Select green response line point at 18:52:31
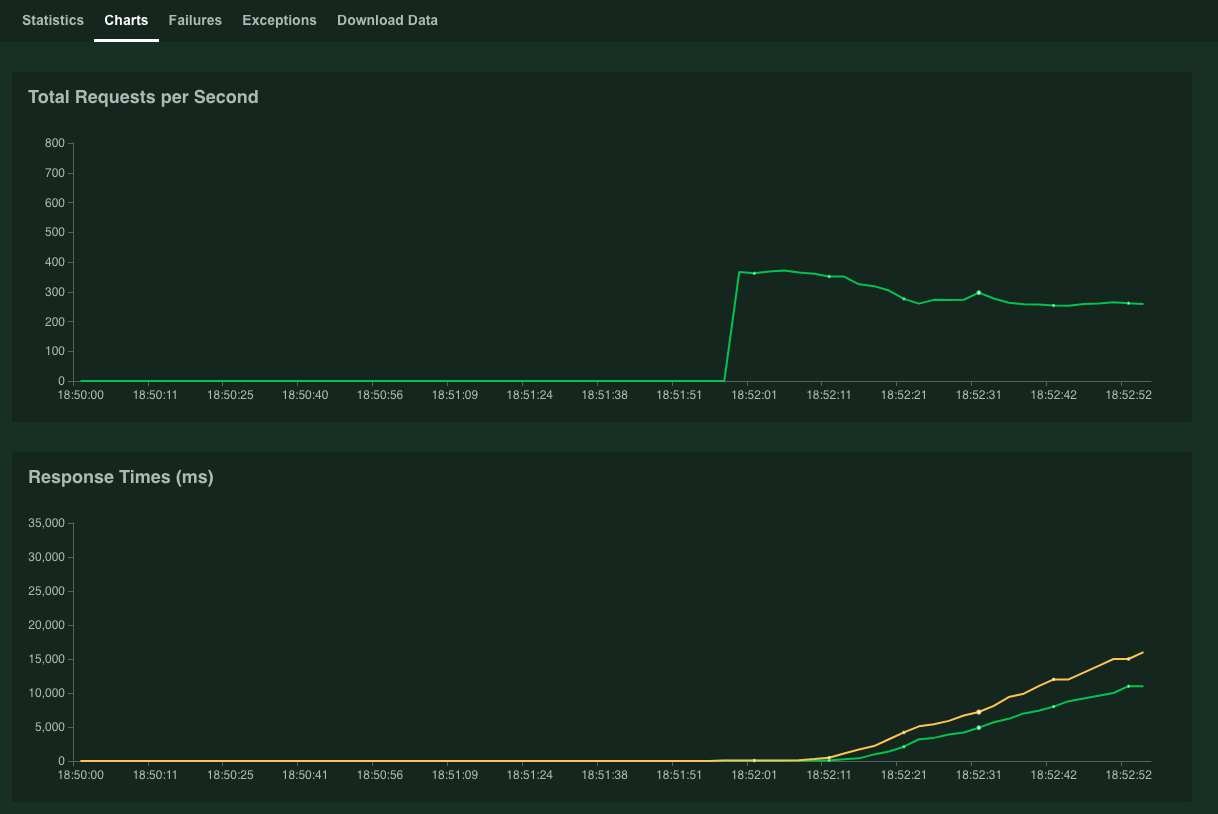 [x=978, y=727]
